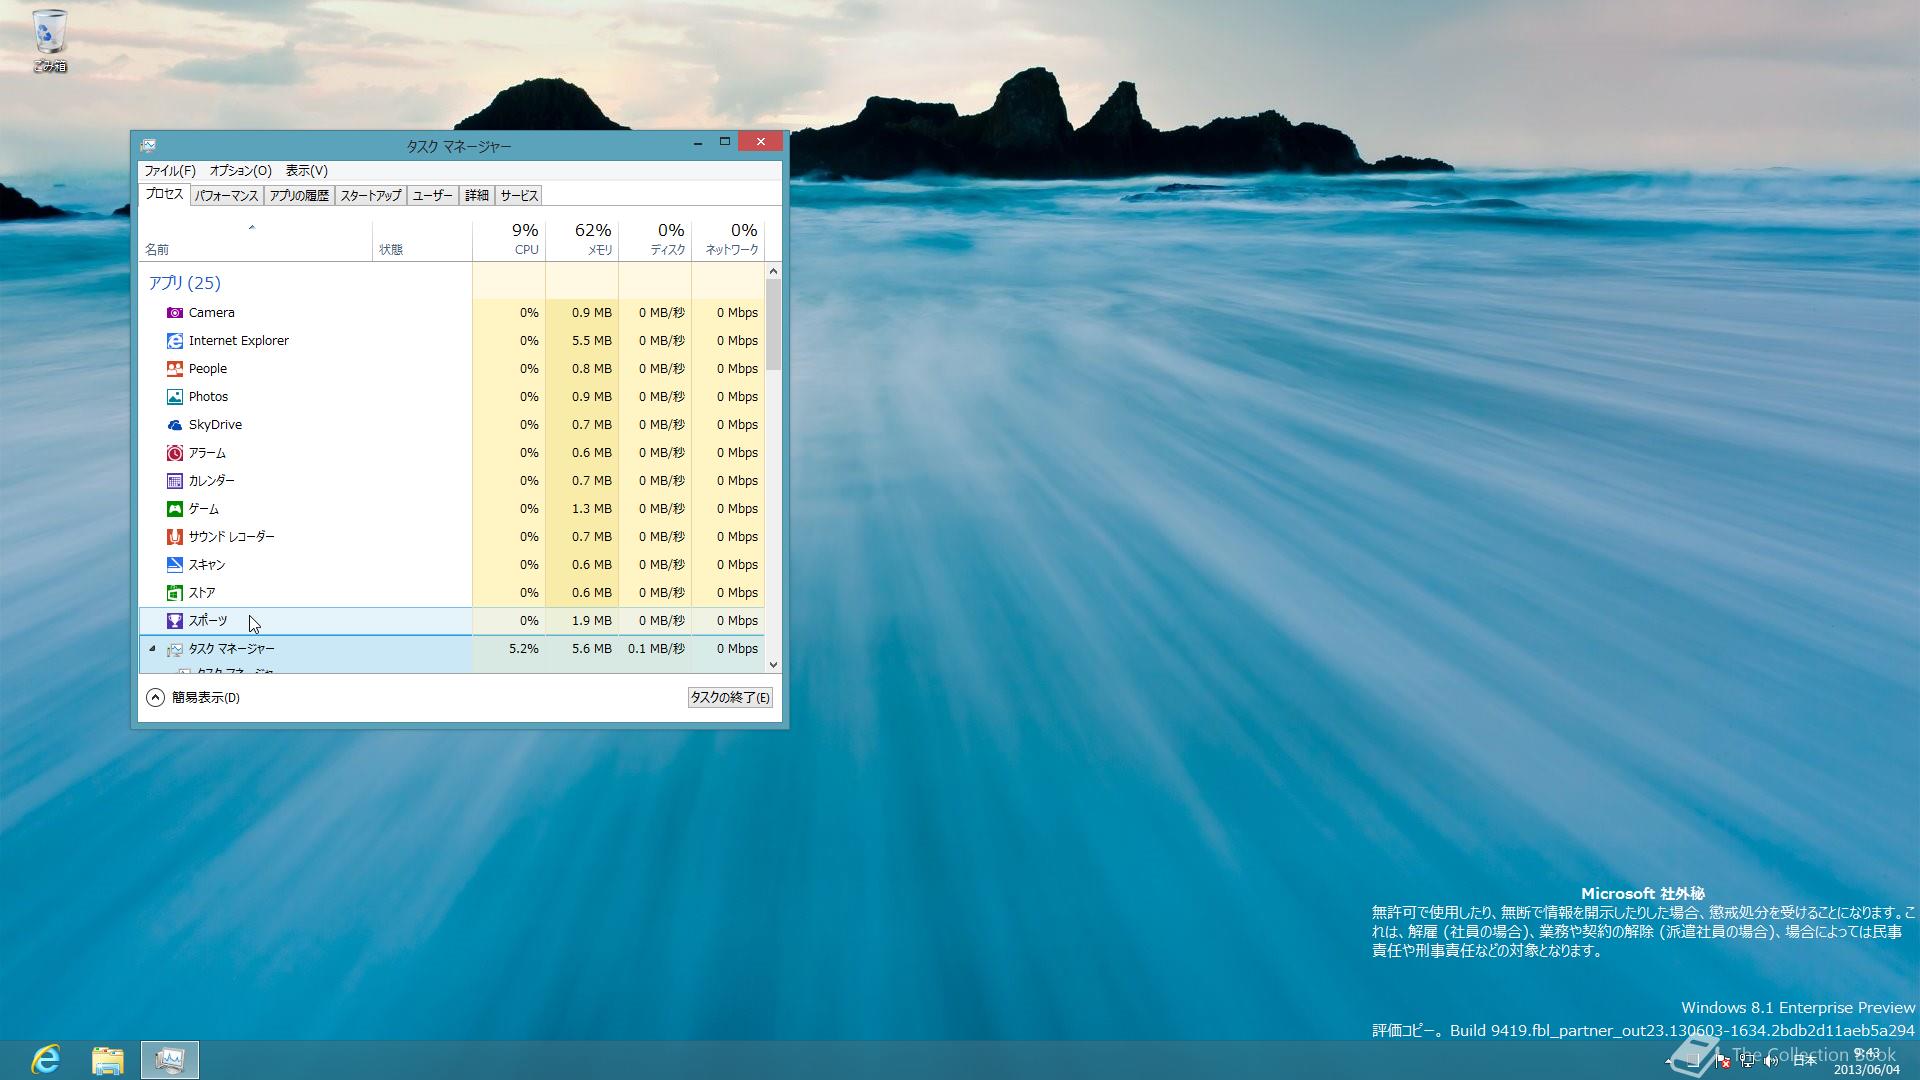Sort by the 名前 column header

tap(255, 240)
